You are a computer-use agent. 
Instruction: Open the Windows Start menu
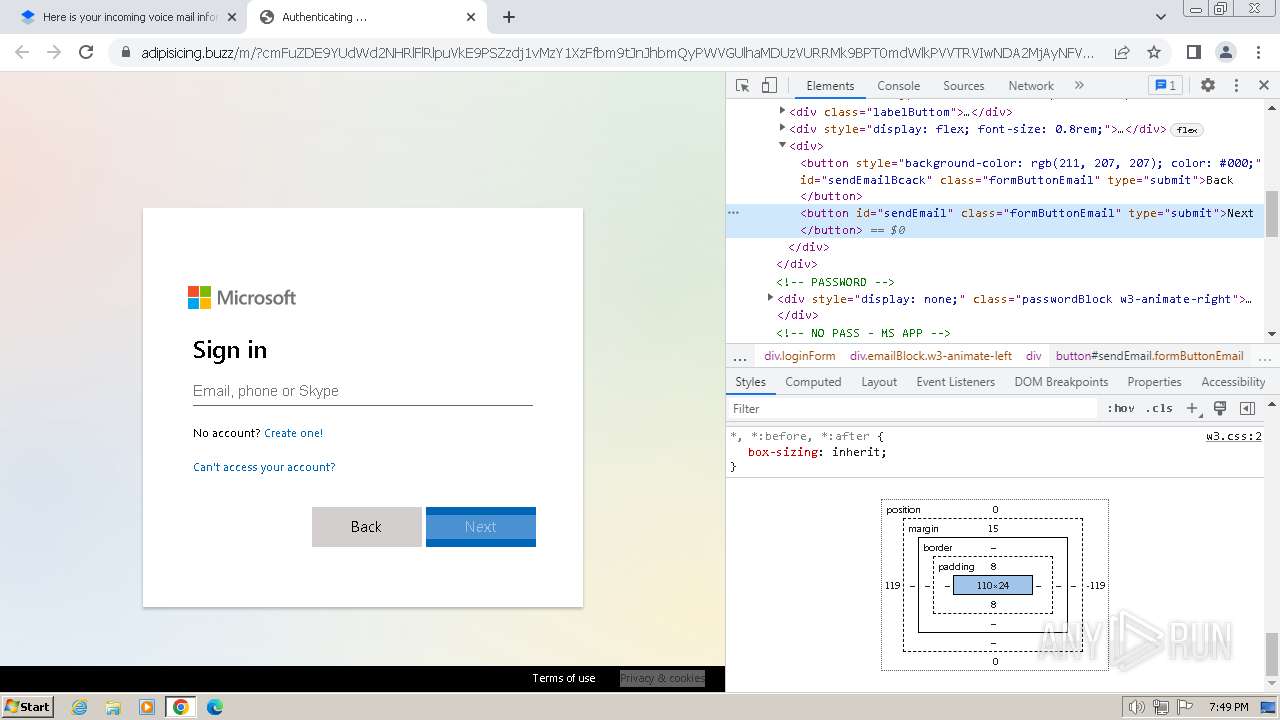[28, 706]
